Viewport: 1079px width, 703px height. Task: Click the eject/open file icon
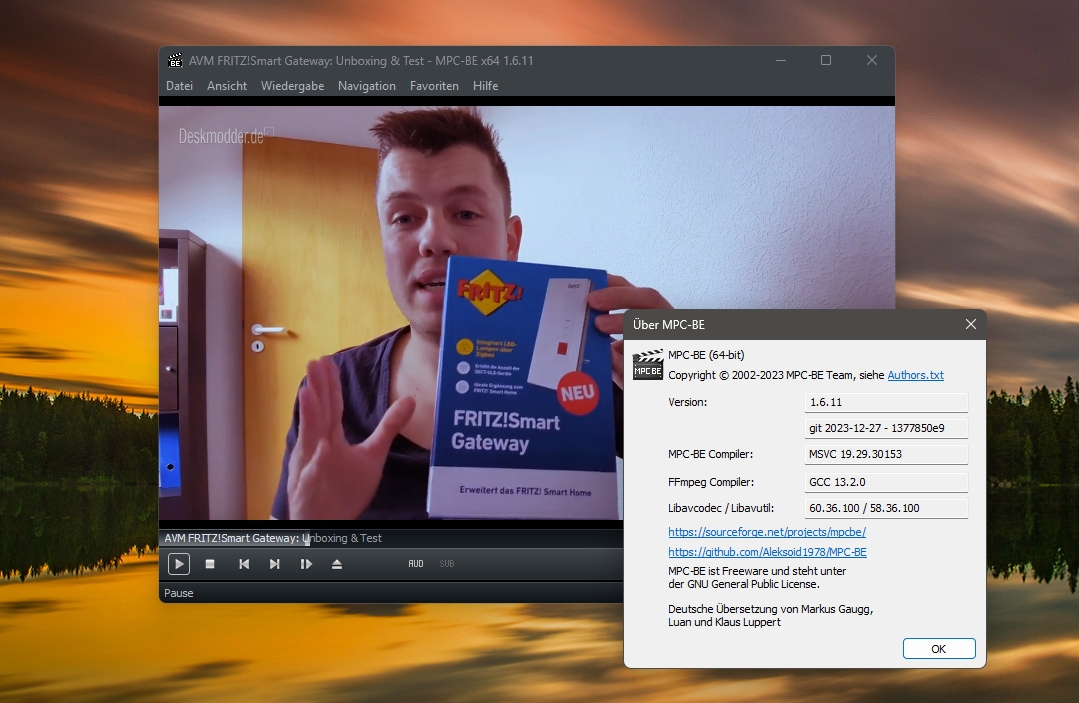(336, 564)
